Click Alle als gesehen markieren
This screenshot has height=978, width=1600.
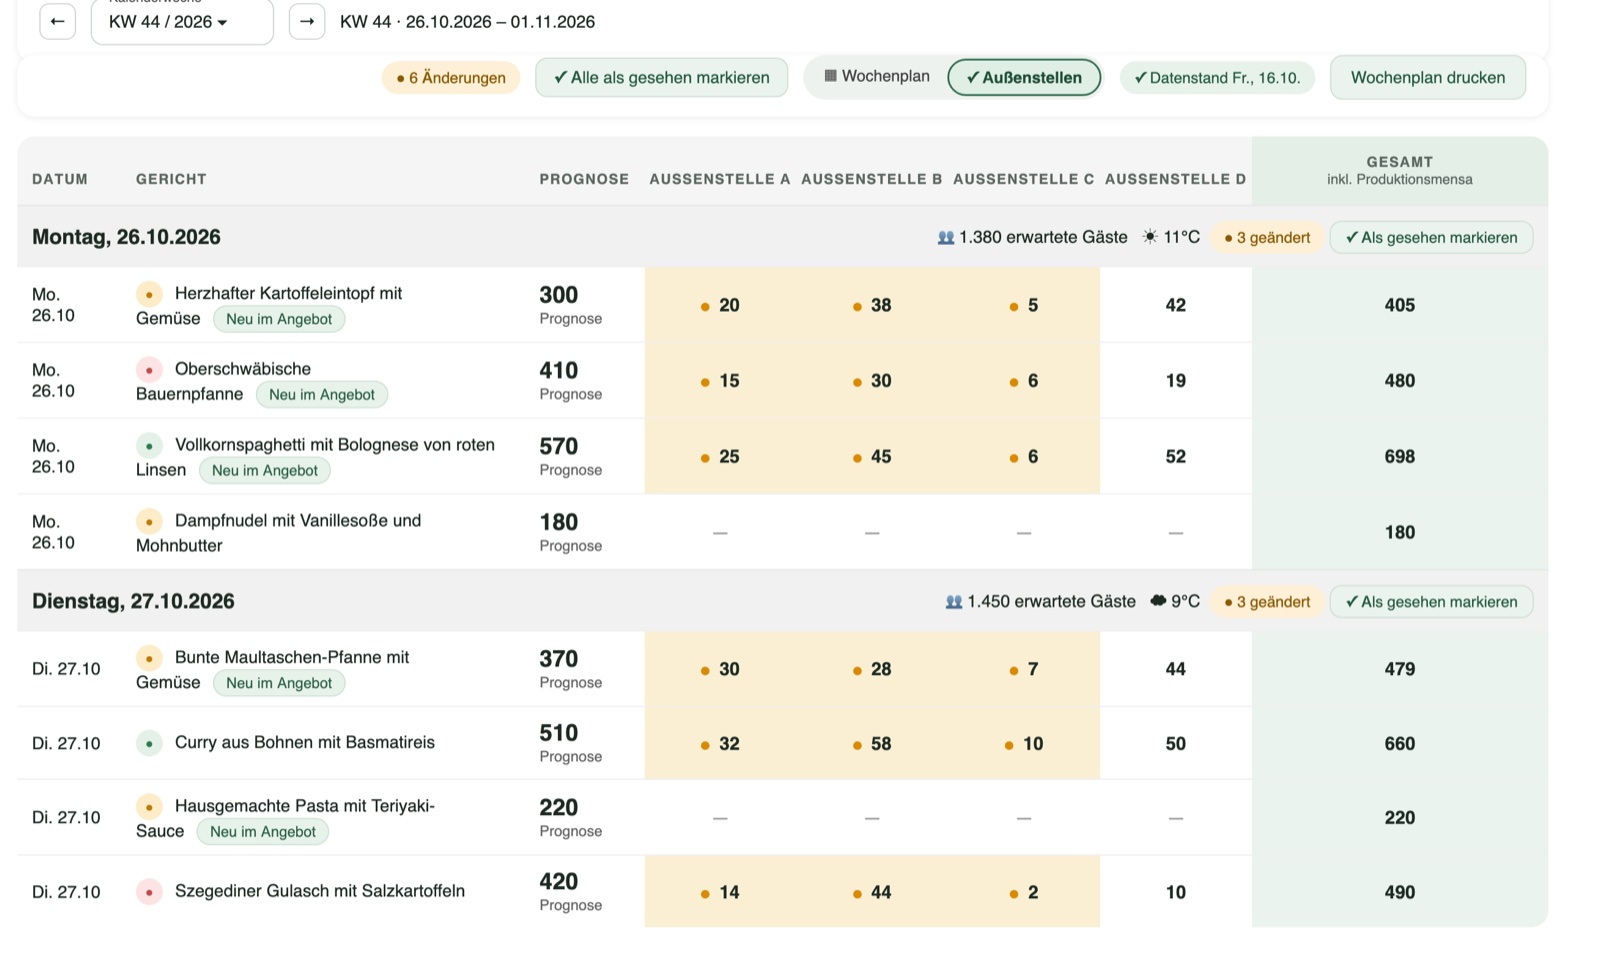[x=661, y=78]
